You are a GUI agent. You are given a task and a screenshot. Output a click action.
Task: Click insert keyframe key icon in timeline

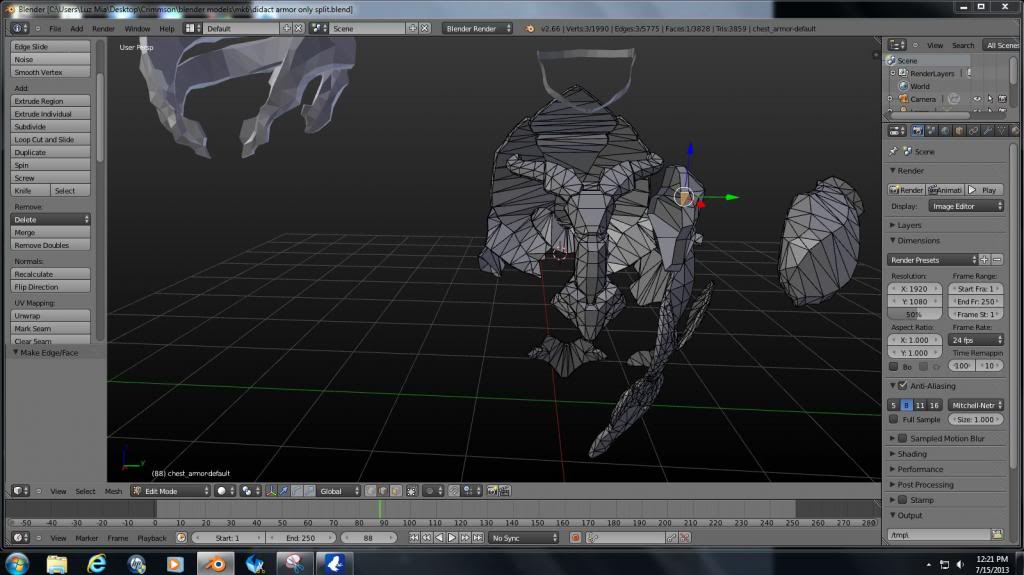click(x=671, y=538)
